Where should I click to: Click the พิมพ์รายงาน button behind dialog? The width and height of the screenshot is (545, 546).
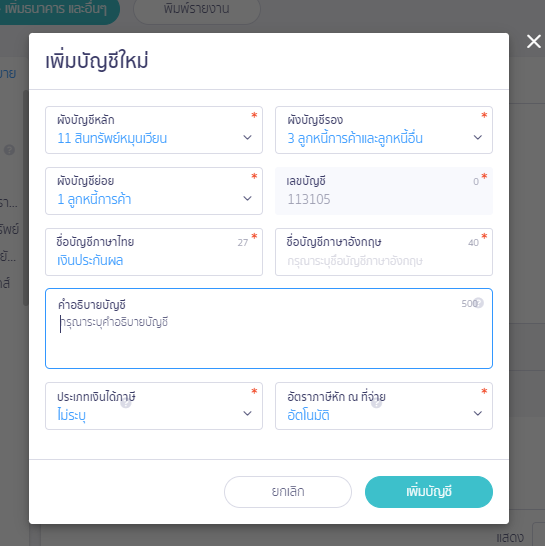[197, 9]
